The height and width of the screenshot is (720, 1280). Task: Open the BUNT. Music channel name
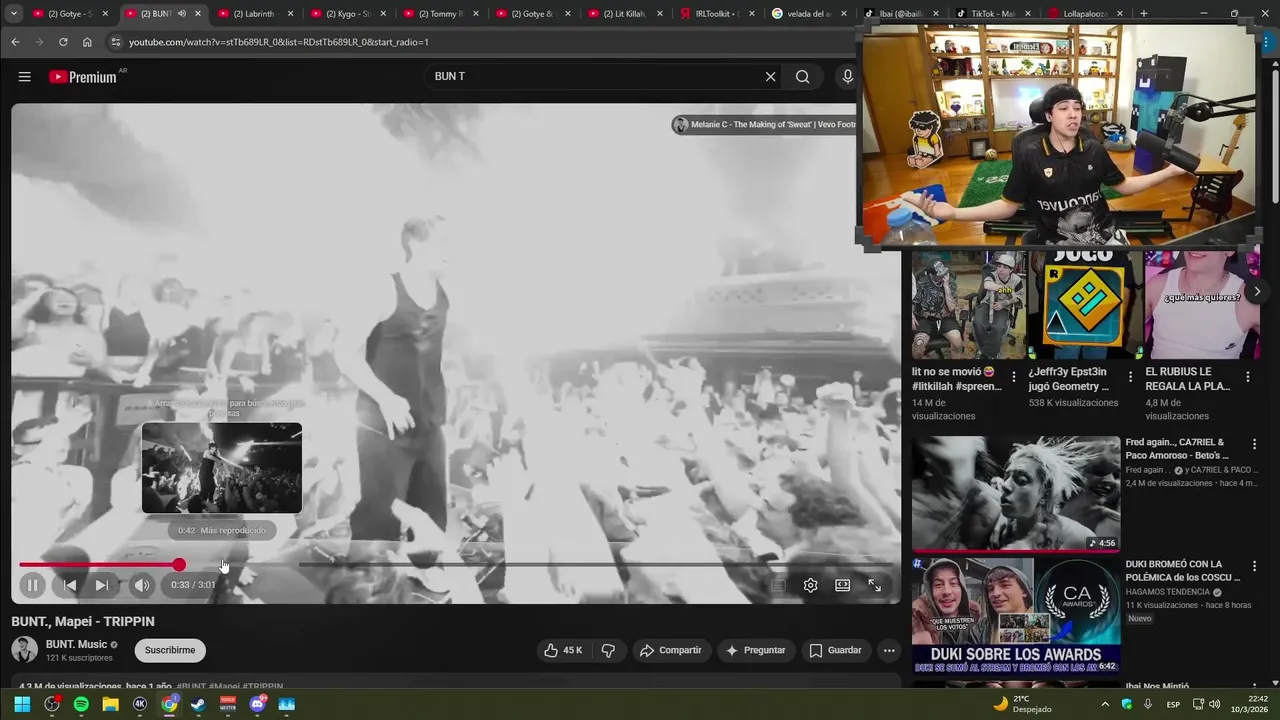click(76, 644)
